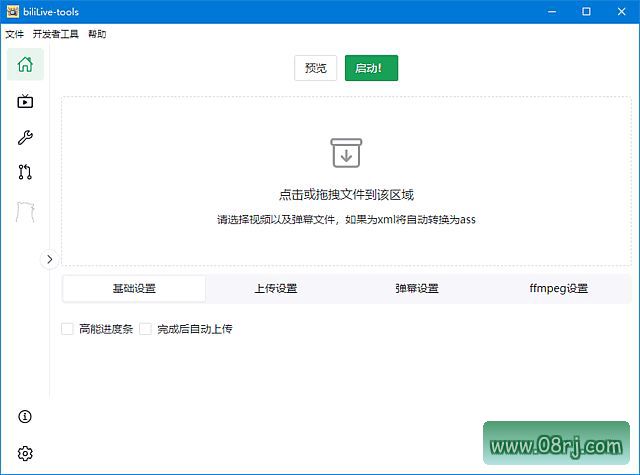Minimize the biliLive-tools window

(552, 11)
